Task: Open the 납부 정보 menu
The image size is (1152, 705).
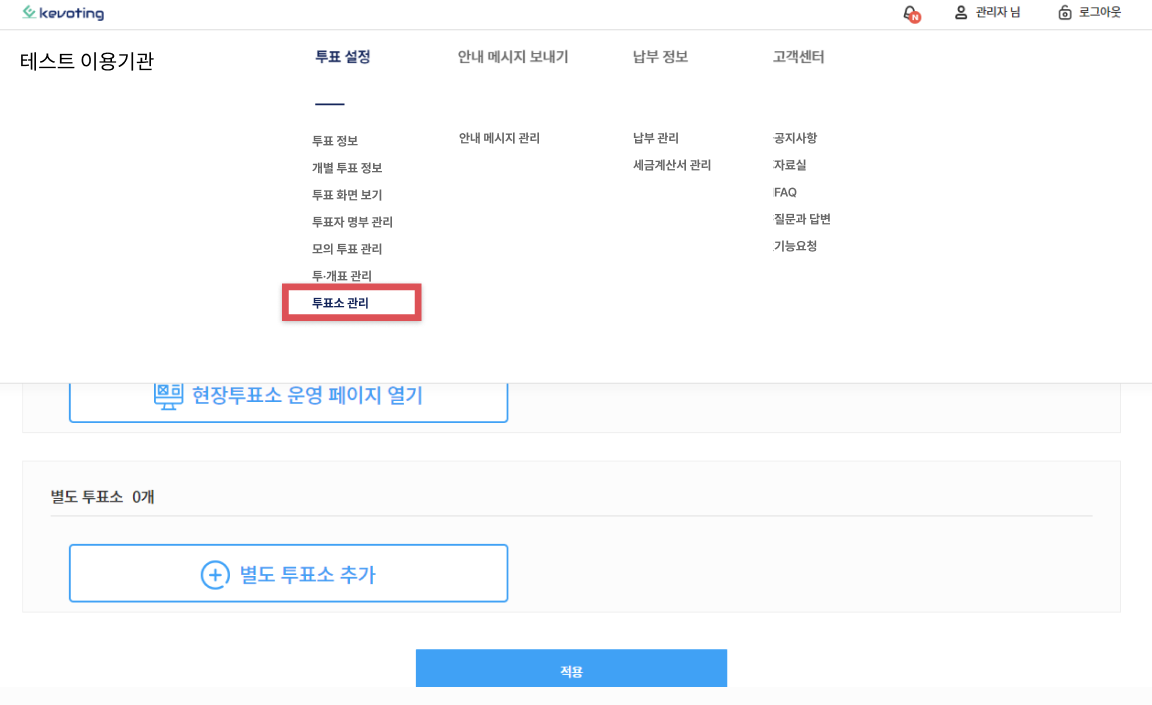Action: (x=660, y=57)
